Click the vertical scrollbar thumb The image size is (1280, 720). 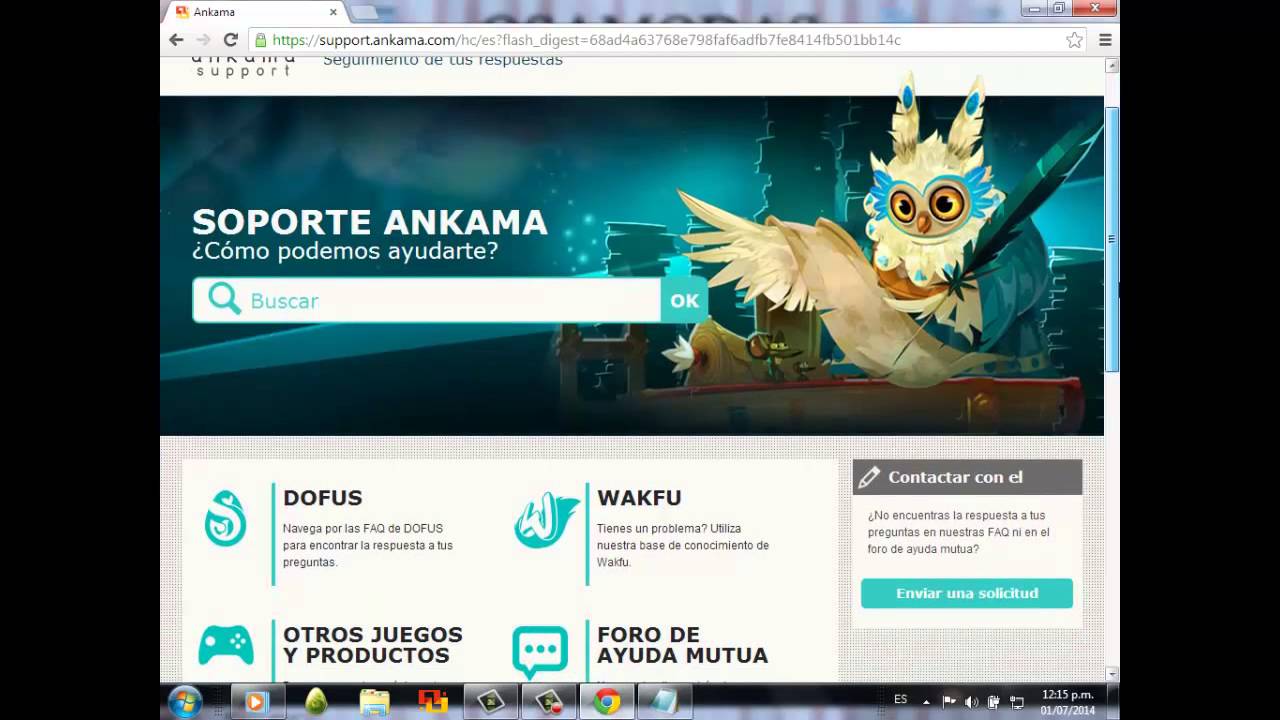[x=1111, y=240]
